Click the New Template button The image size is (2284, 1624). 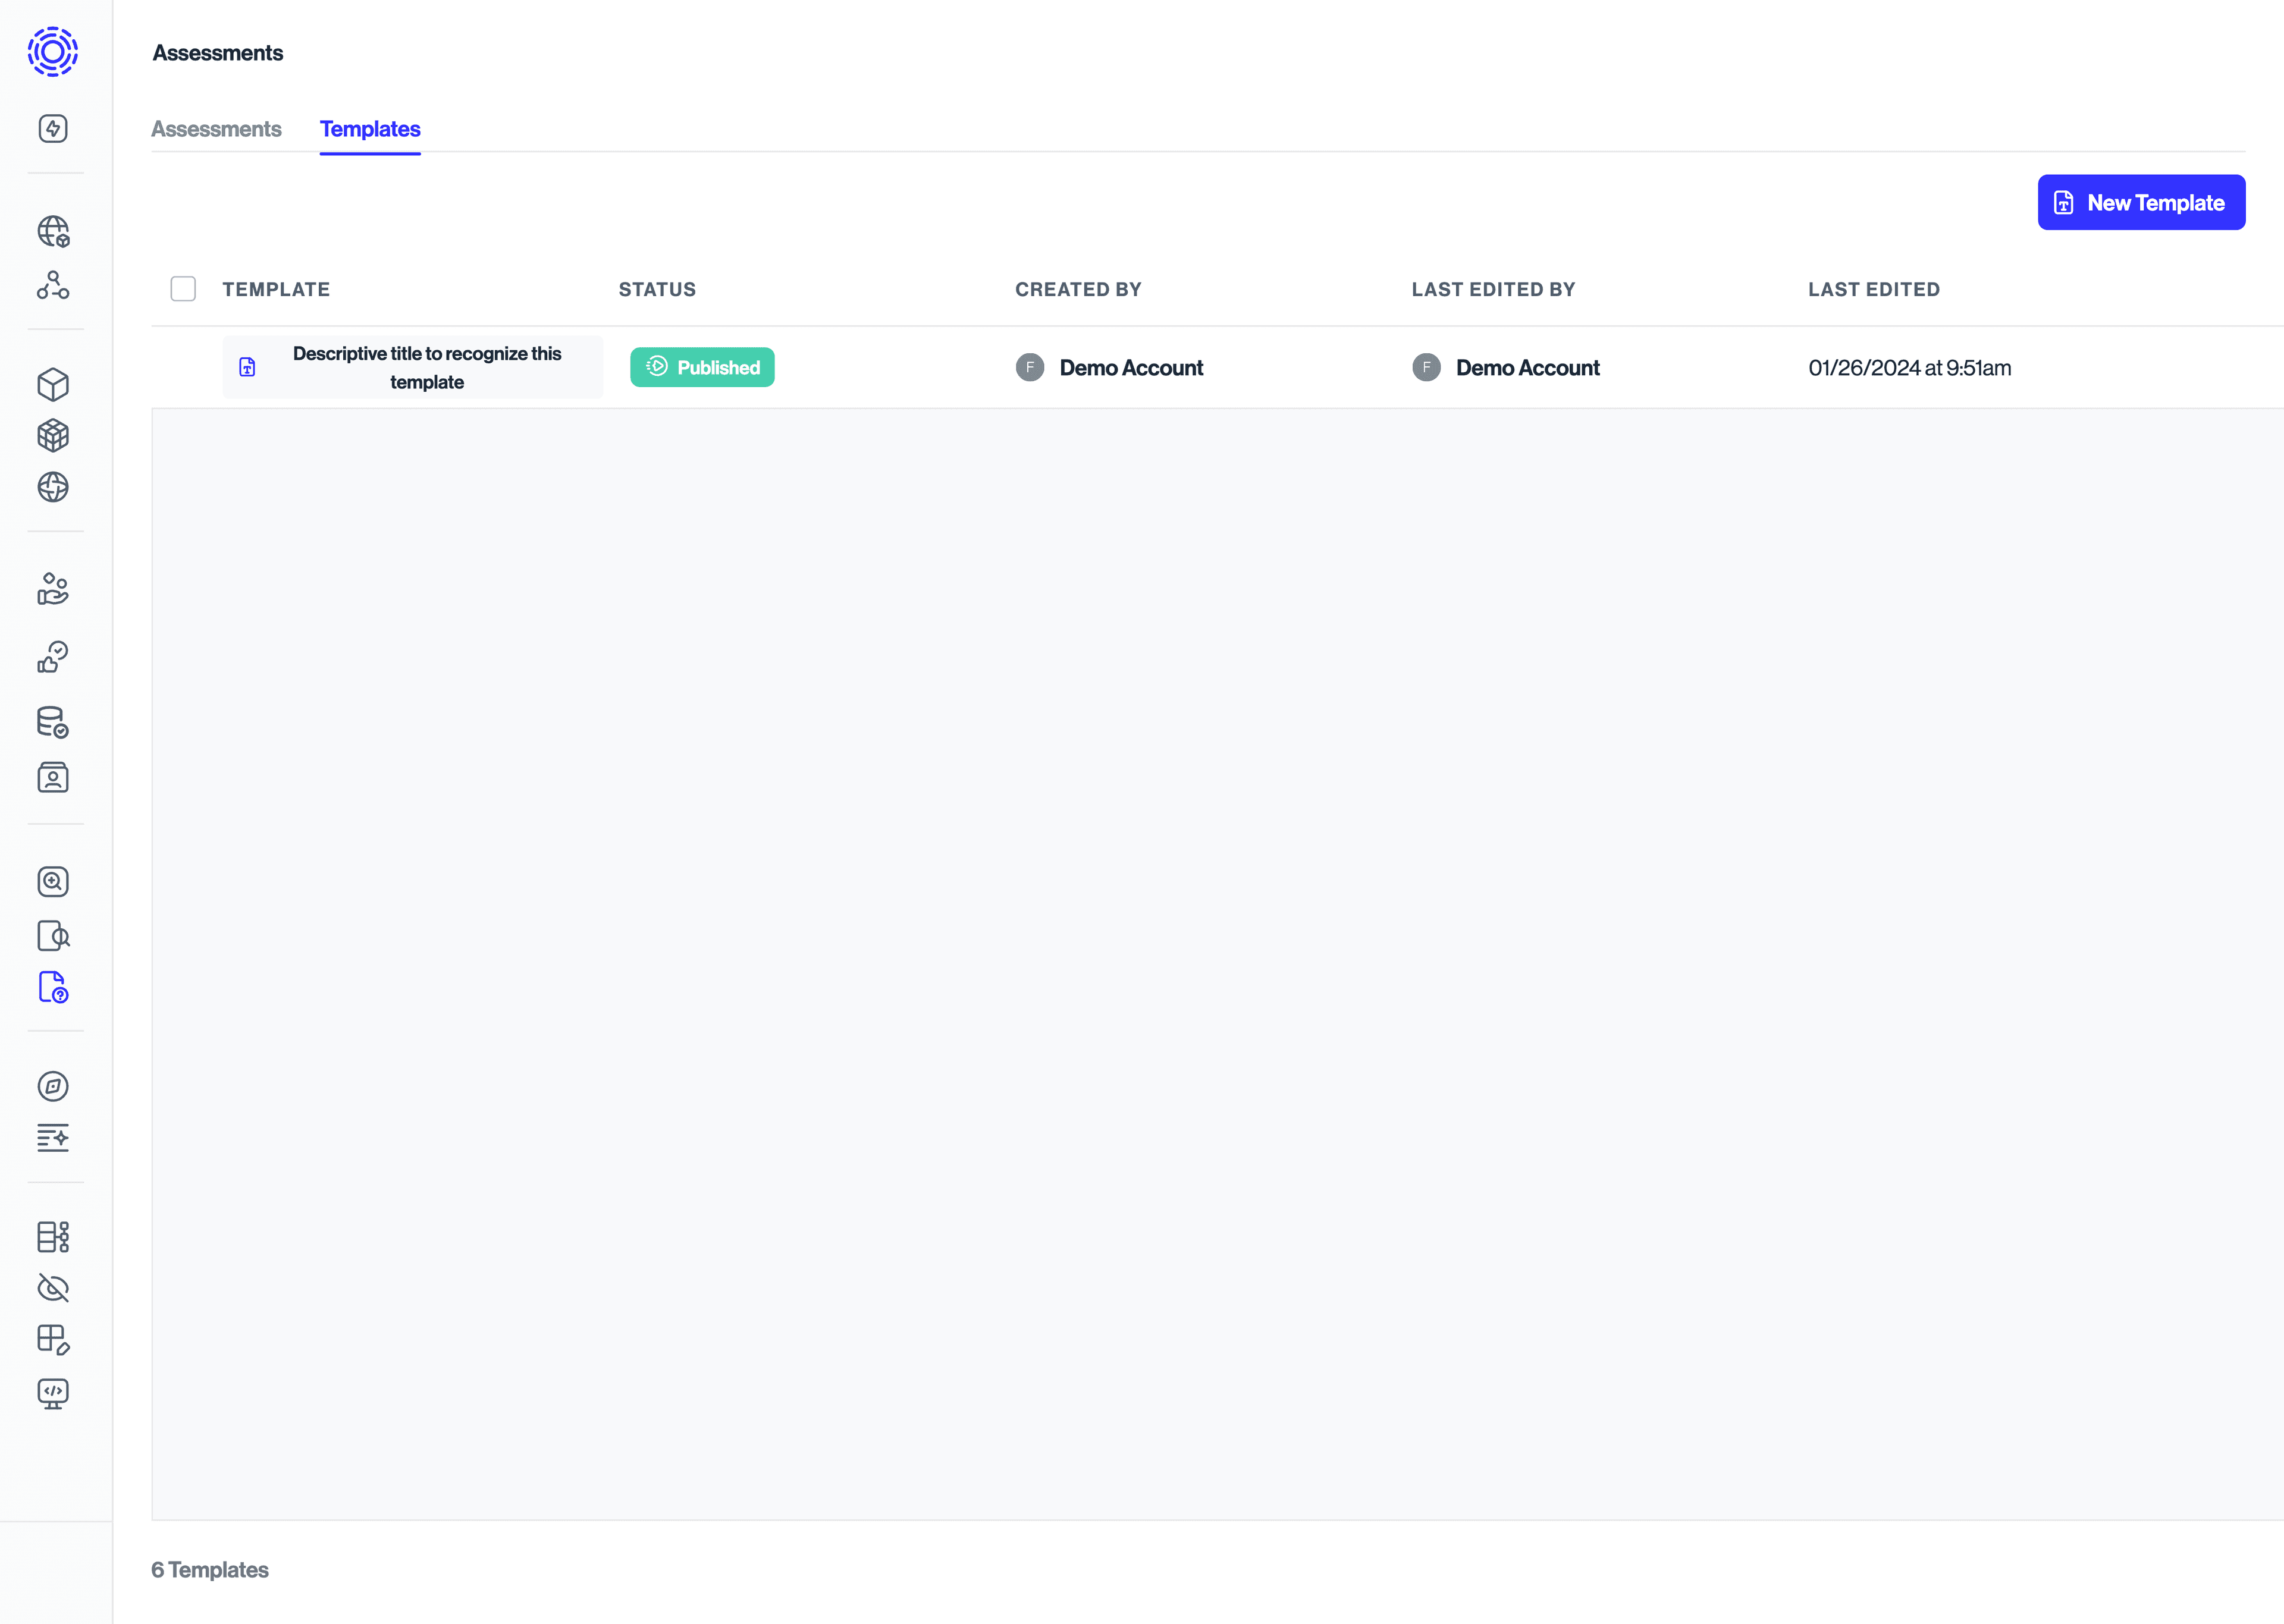pyautogui.click(x=2141, y=202)
